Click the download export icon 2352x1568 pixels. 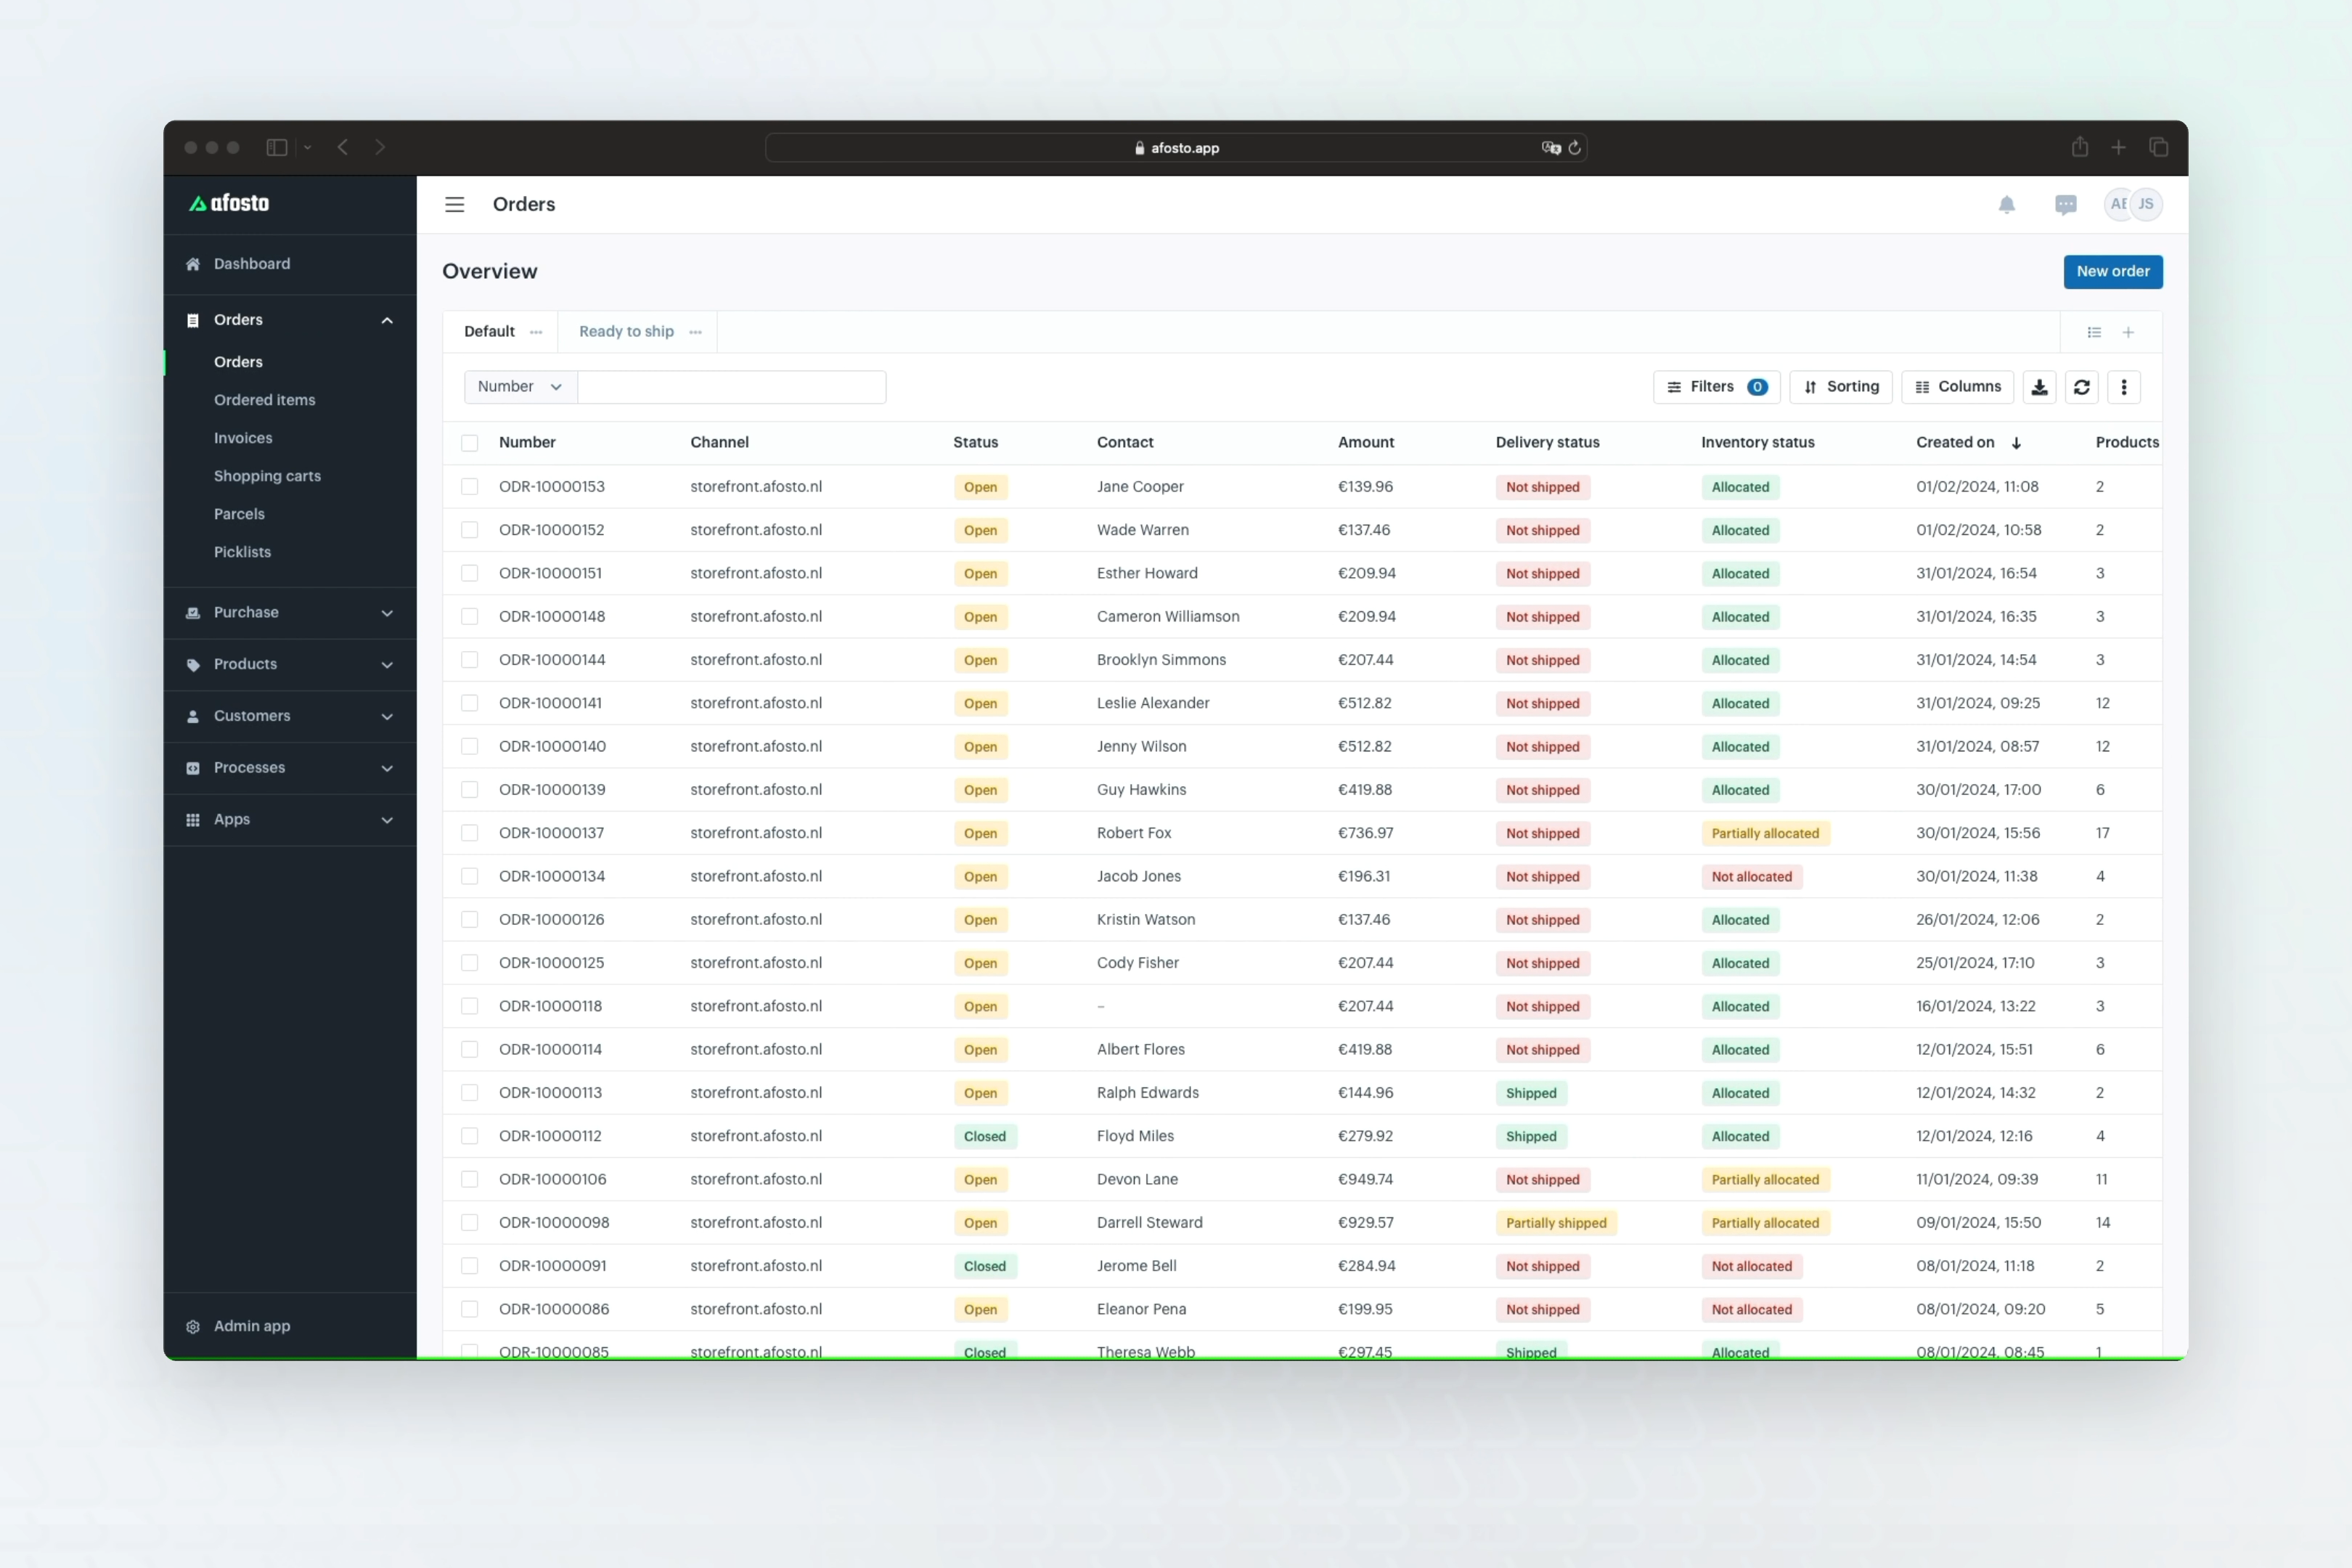2039,387
